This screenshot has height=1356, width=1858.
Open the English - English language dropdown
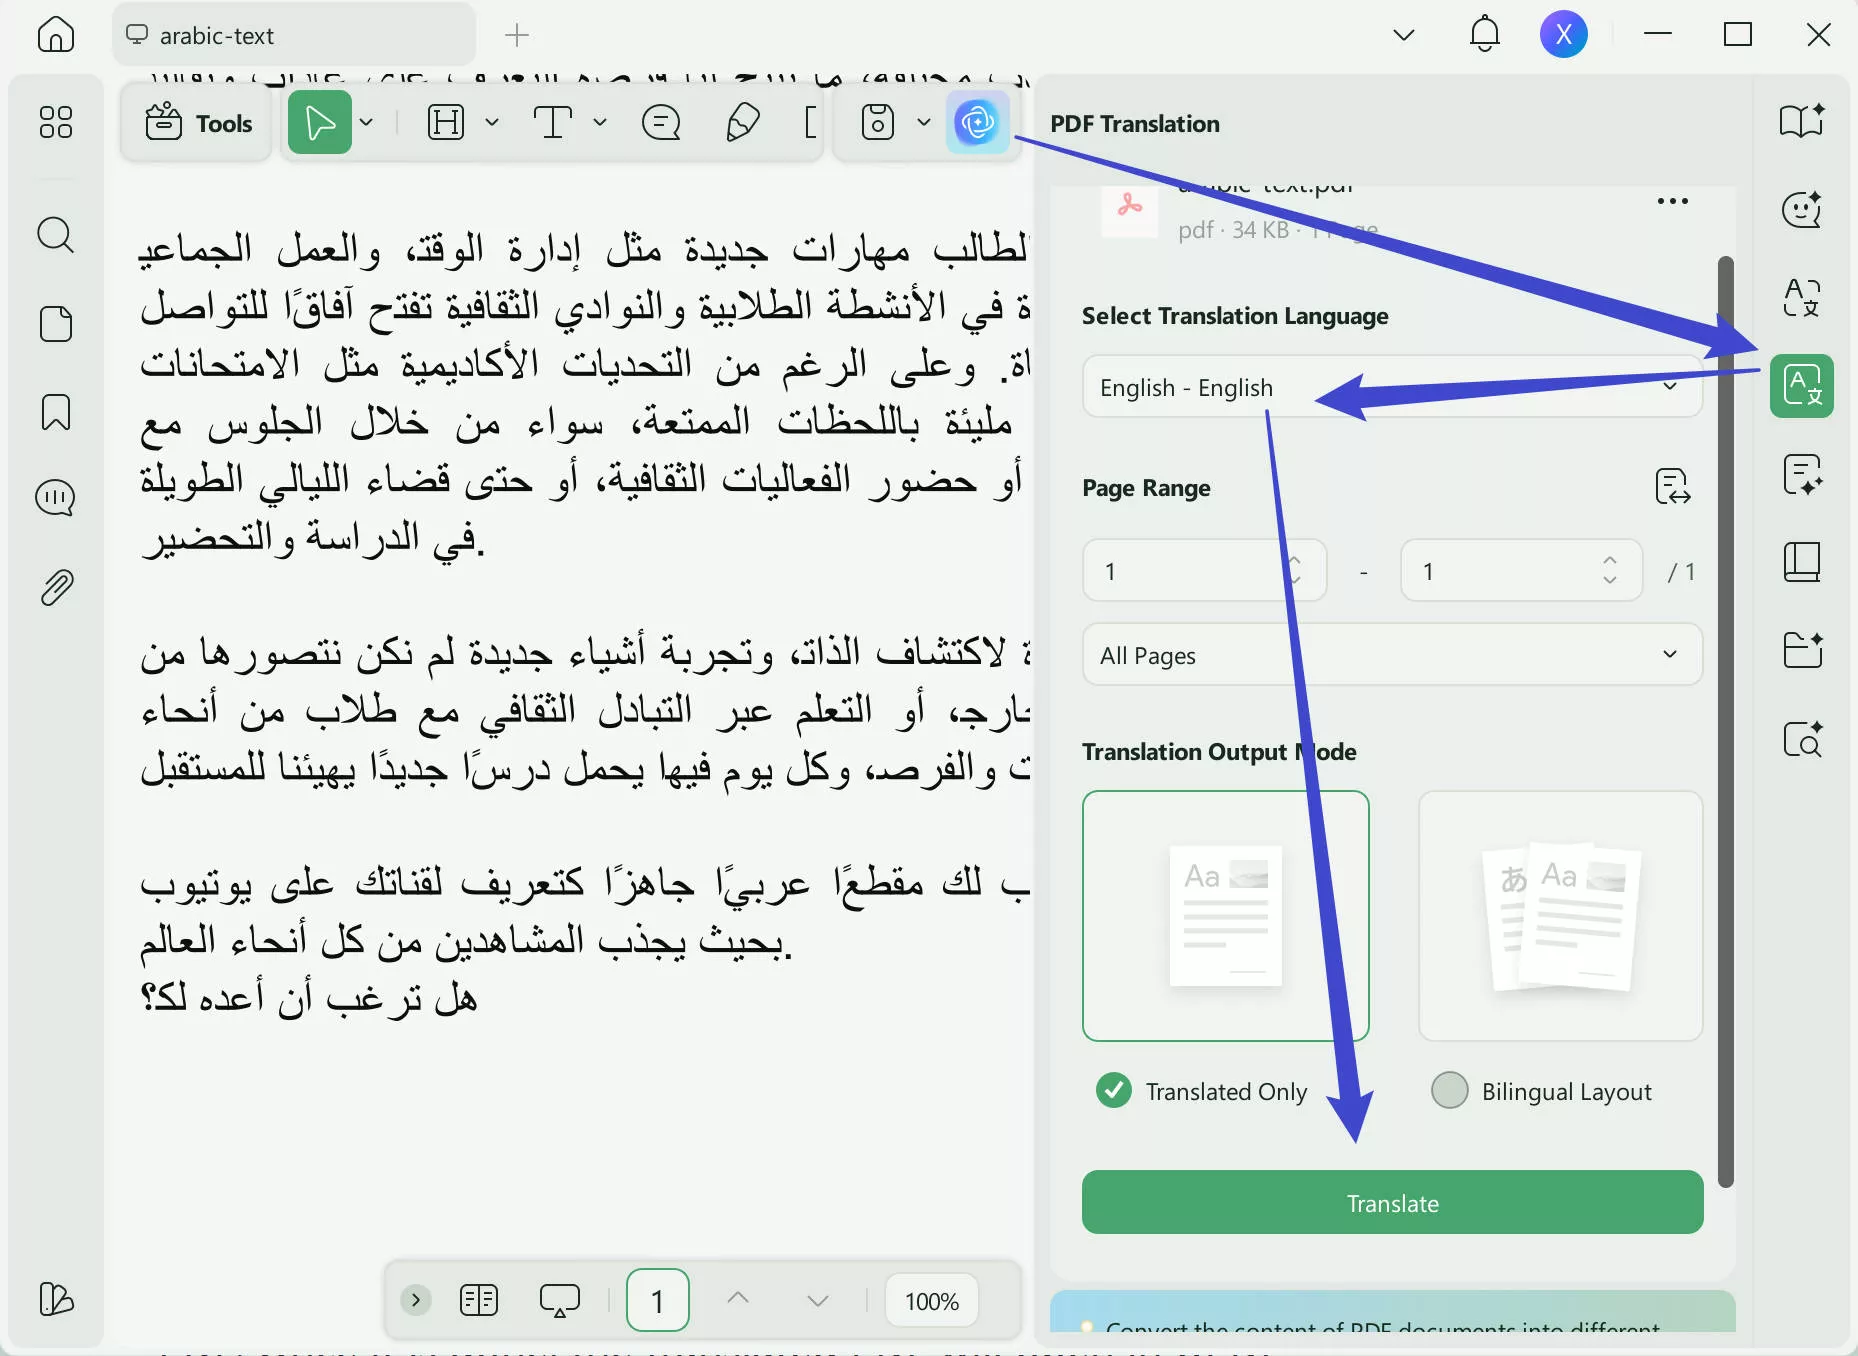point(1390,387)
